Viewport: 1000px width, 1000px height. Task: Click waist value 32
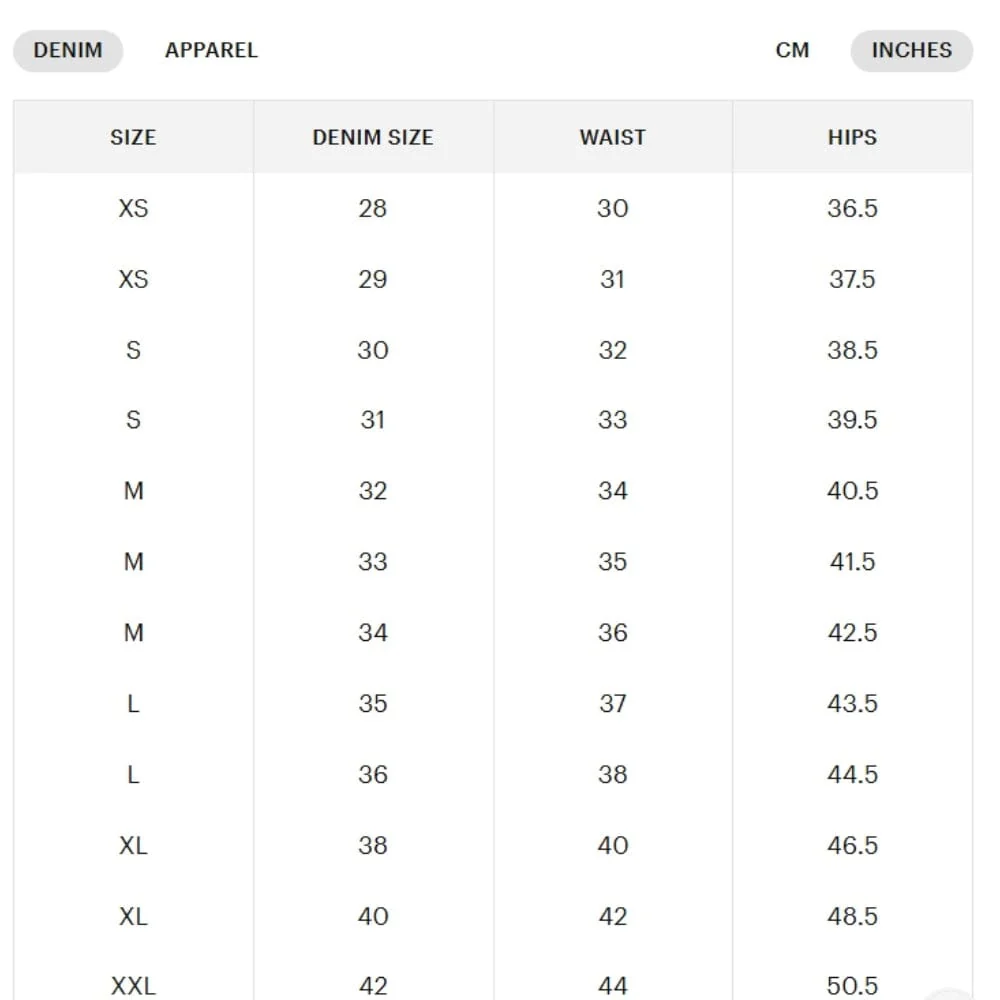point(612,350)
